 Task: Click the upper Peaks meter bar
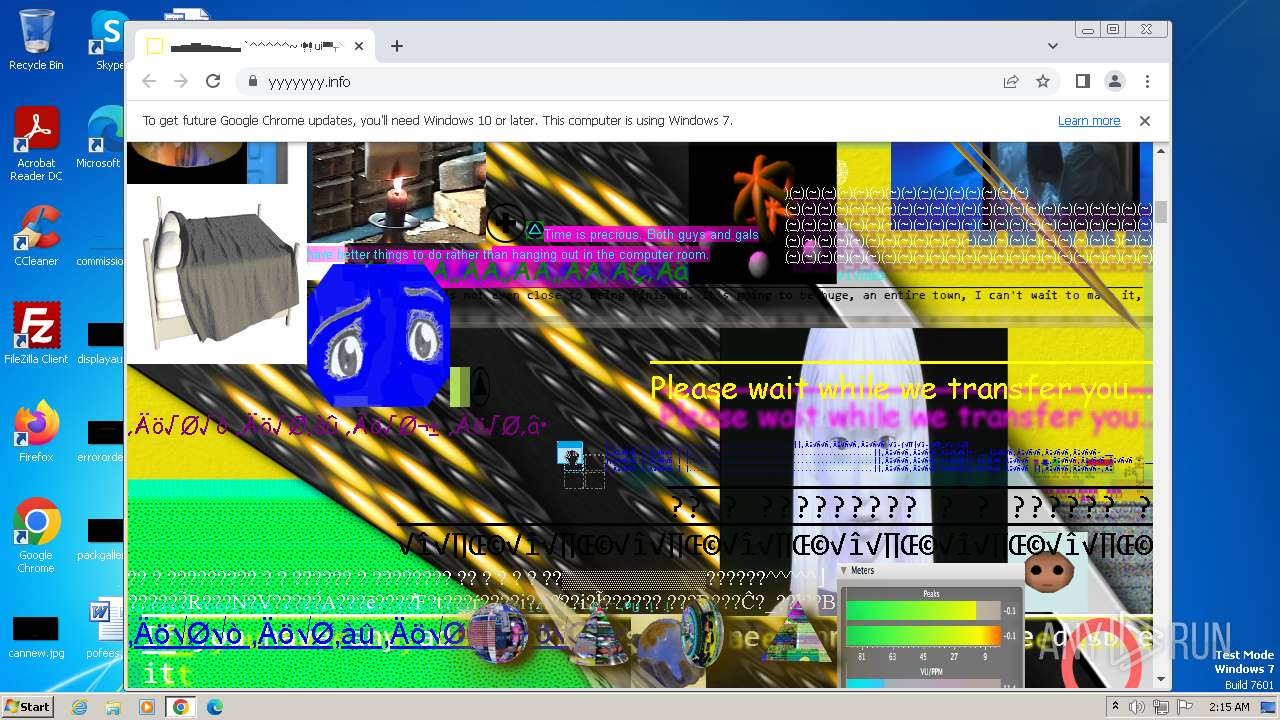coord(923,611)
